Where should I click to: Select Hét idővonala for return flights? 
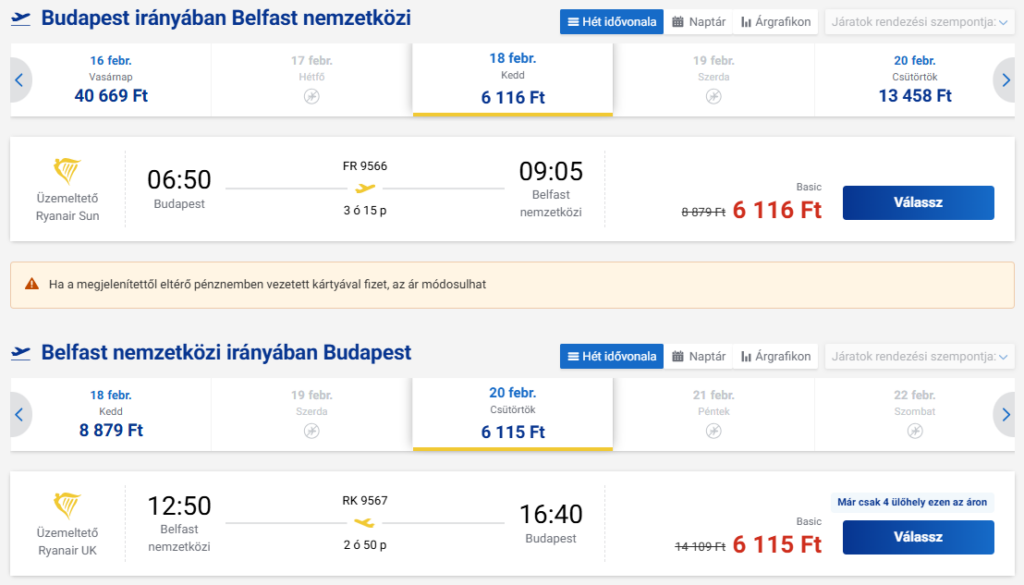coord(612,356)
